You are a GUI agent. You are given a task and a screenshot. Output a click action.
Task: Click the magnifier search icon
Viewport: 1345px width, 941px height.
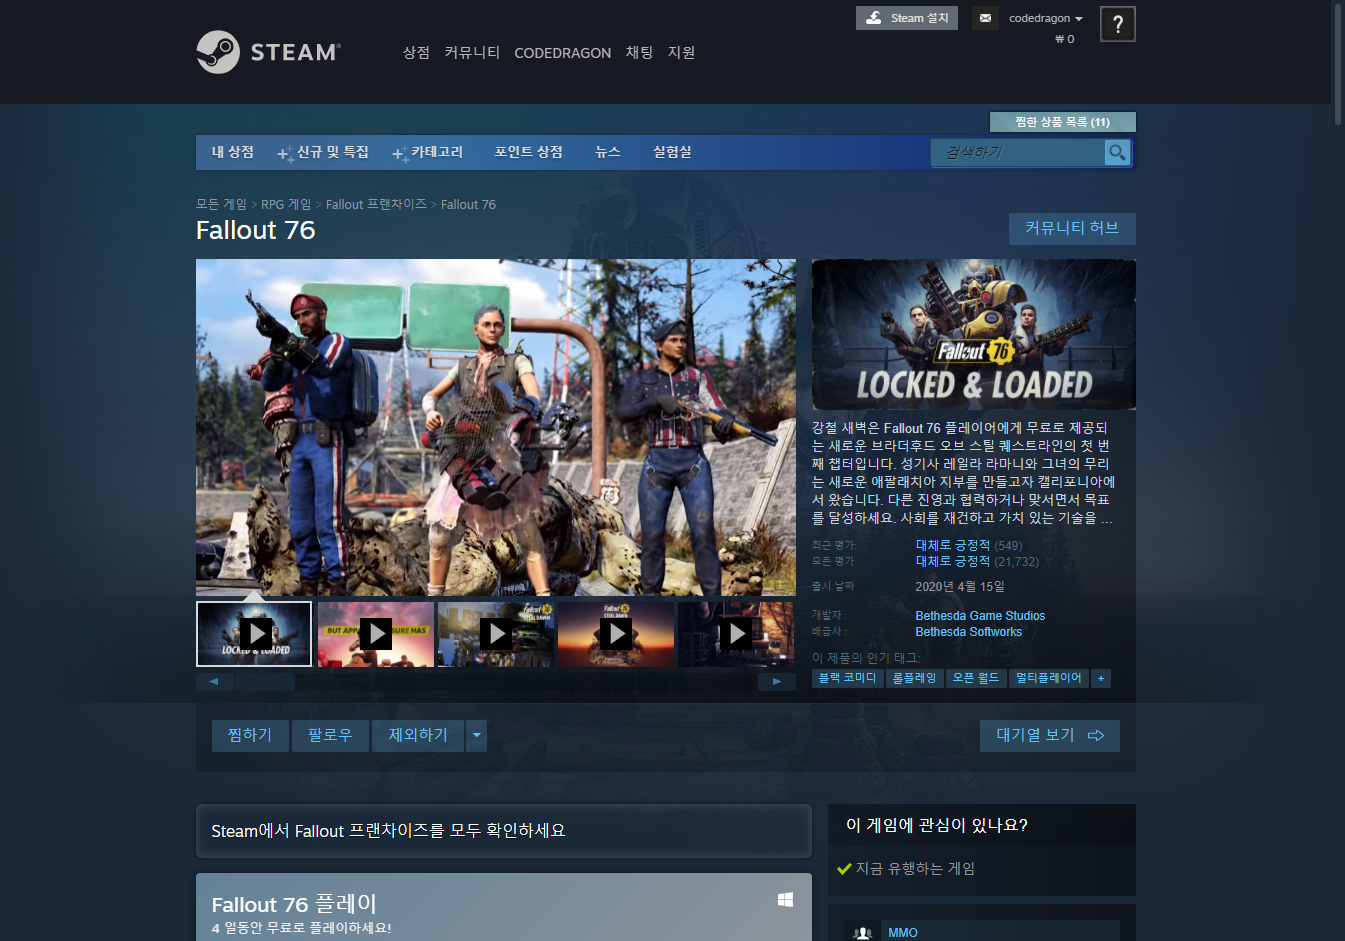click(x=1117, y=152)
